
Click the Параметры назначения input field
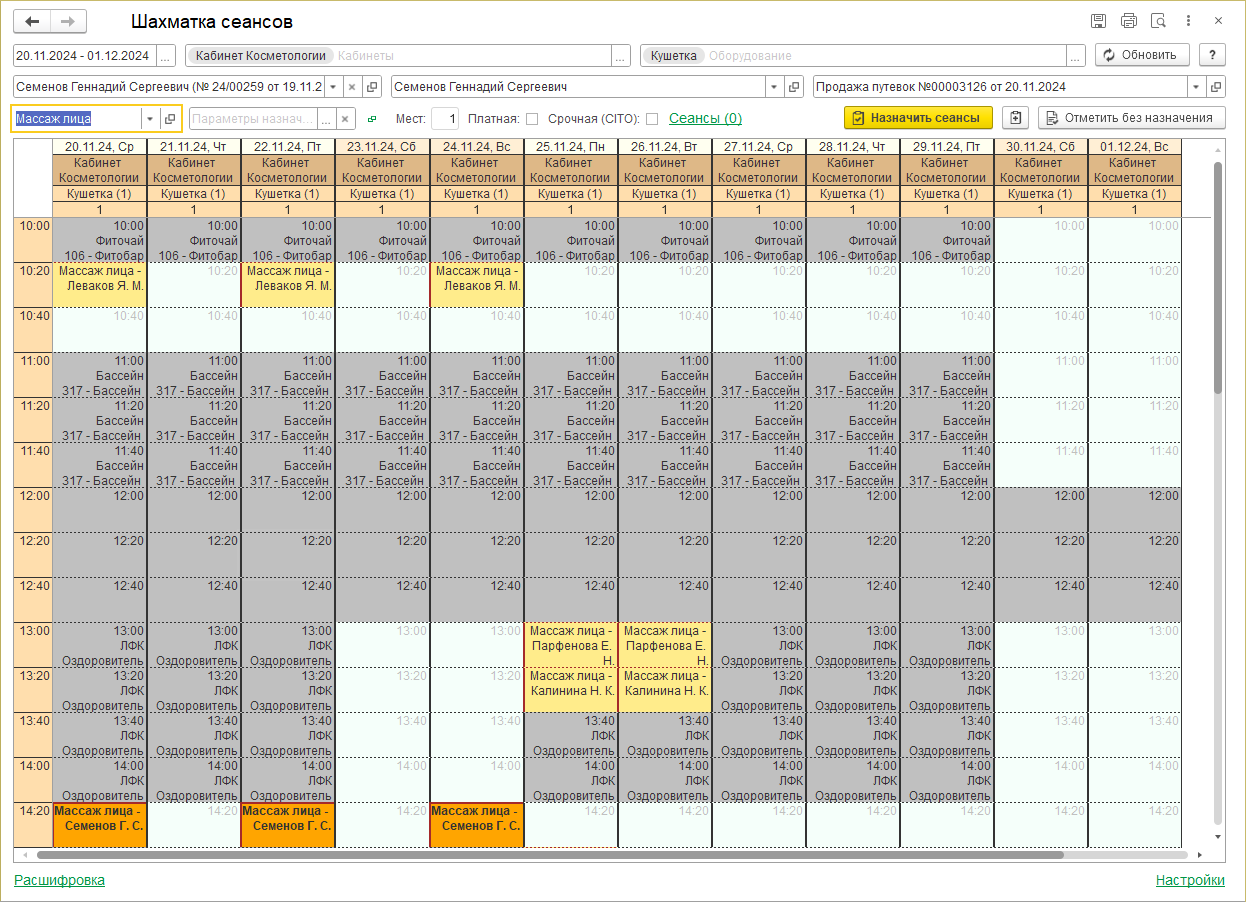click(253, 119)
